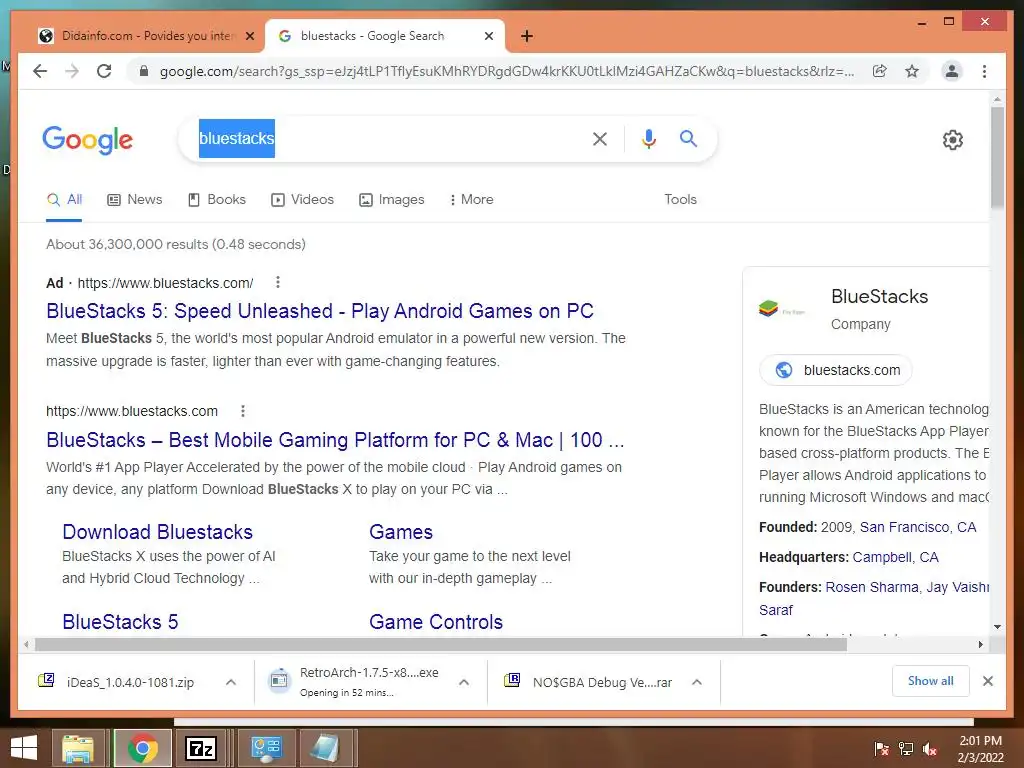The width and height of the screenshot is (1024, 768).
Task: Open control panel taskbar icon
Action: [x=266, y=748]
